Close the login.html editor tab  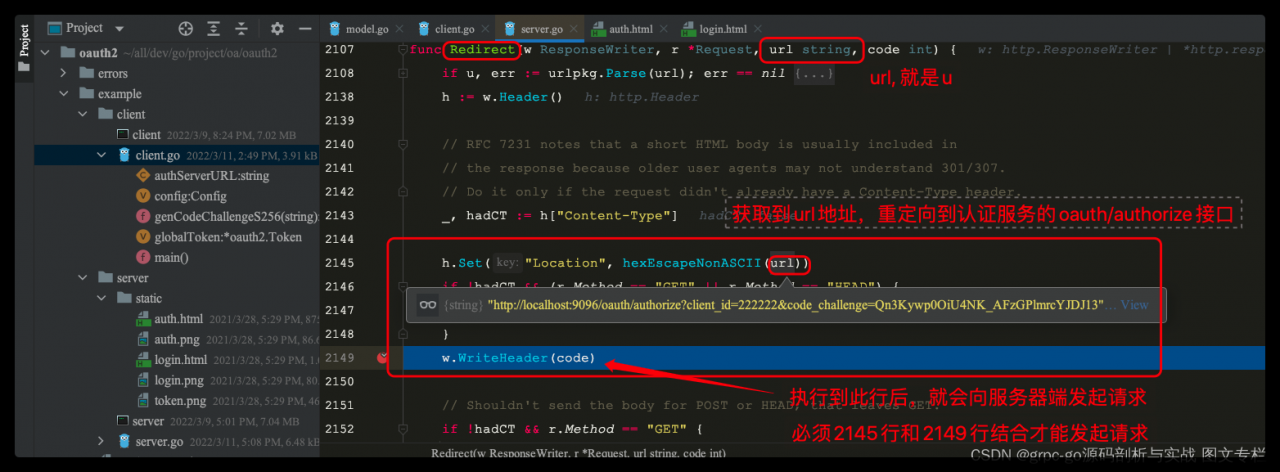tap(757, 30)
